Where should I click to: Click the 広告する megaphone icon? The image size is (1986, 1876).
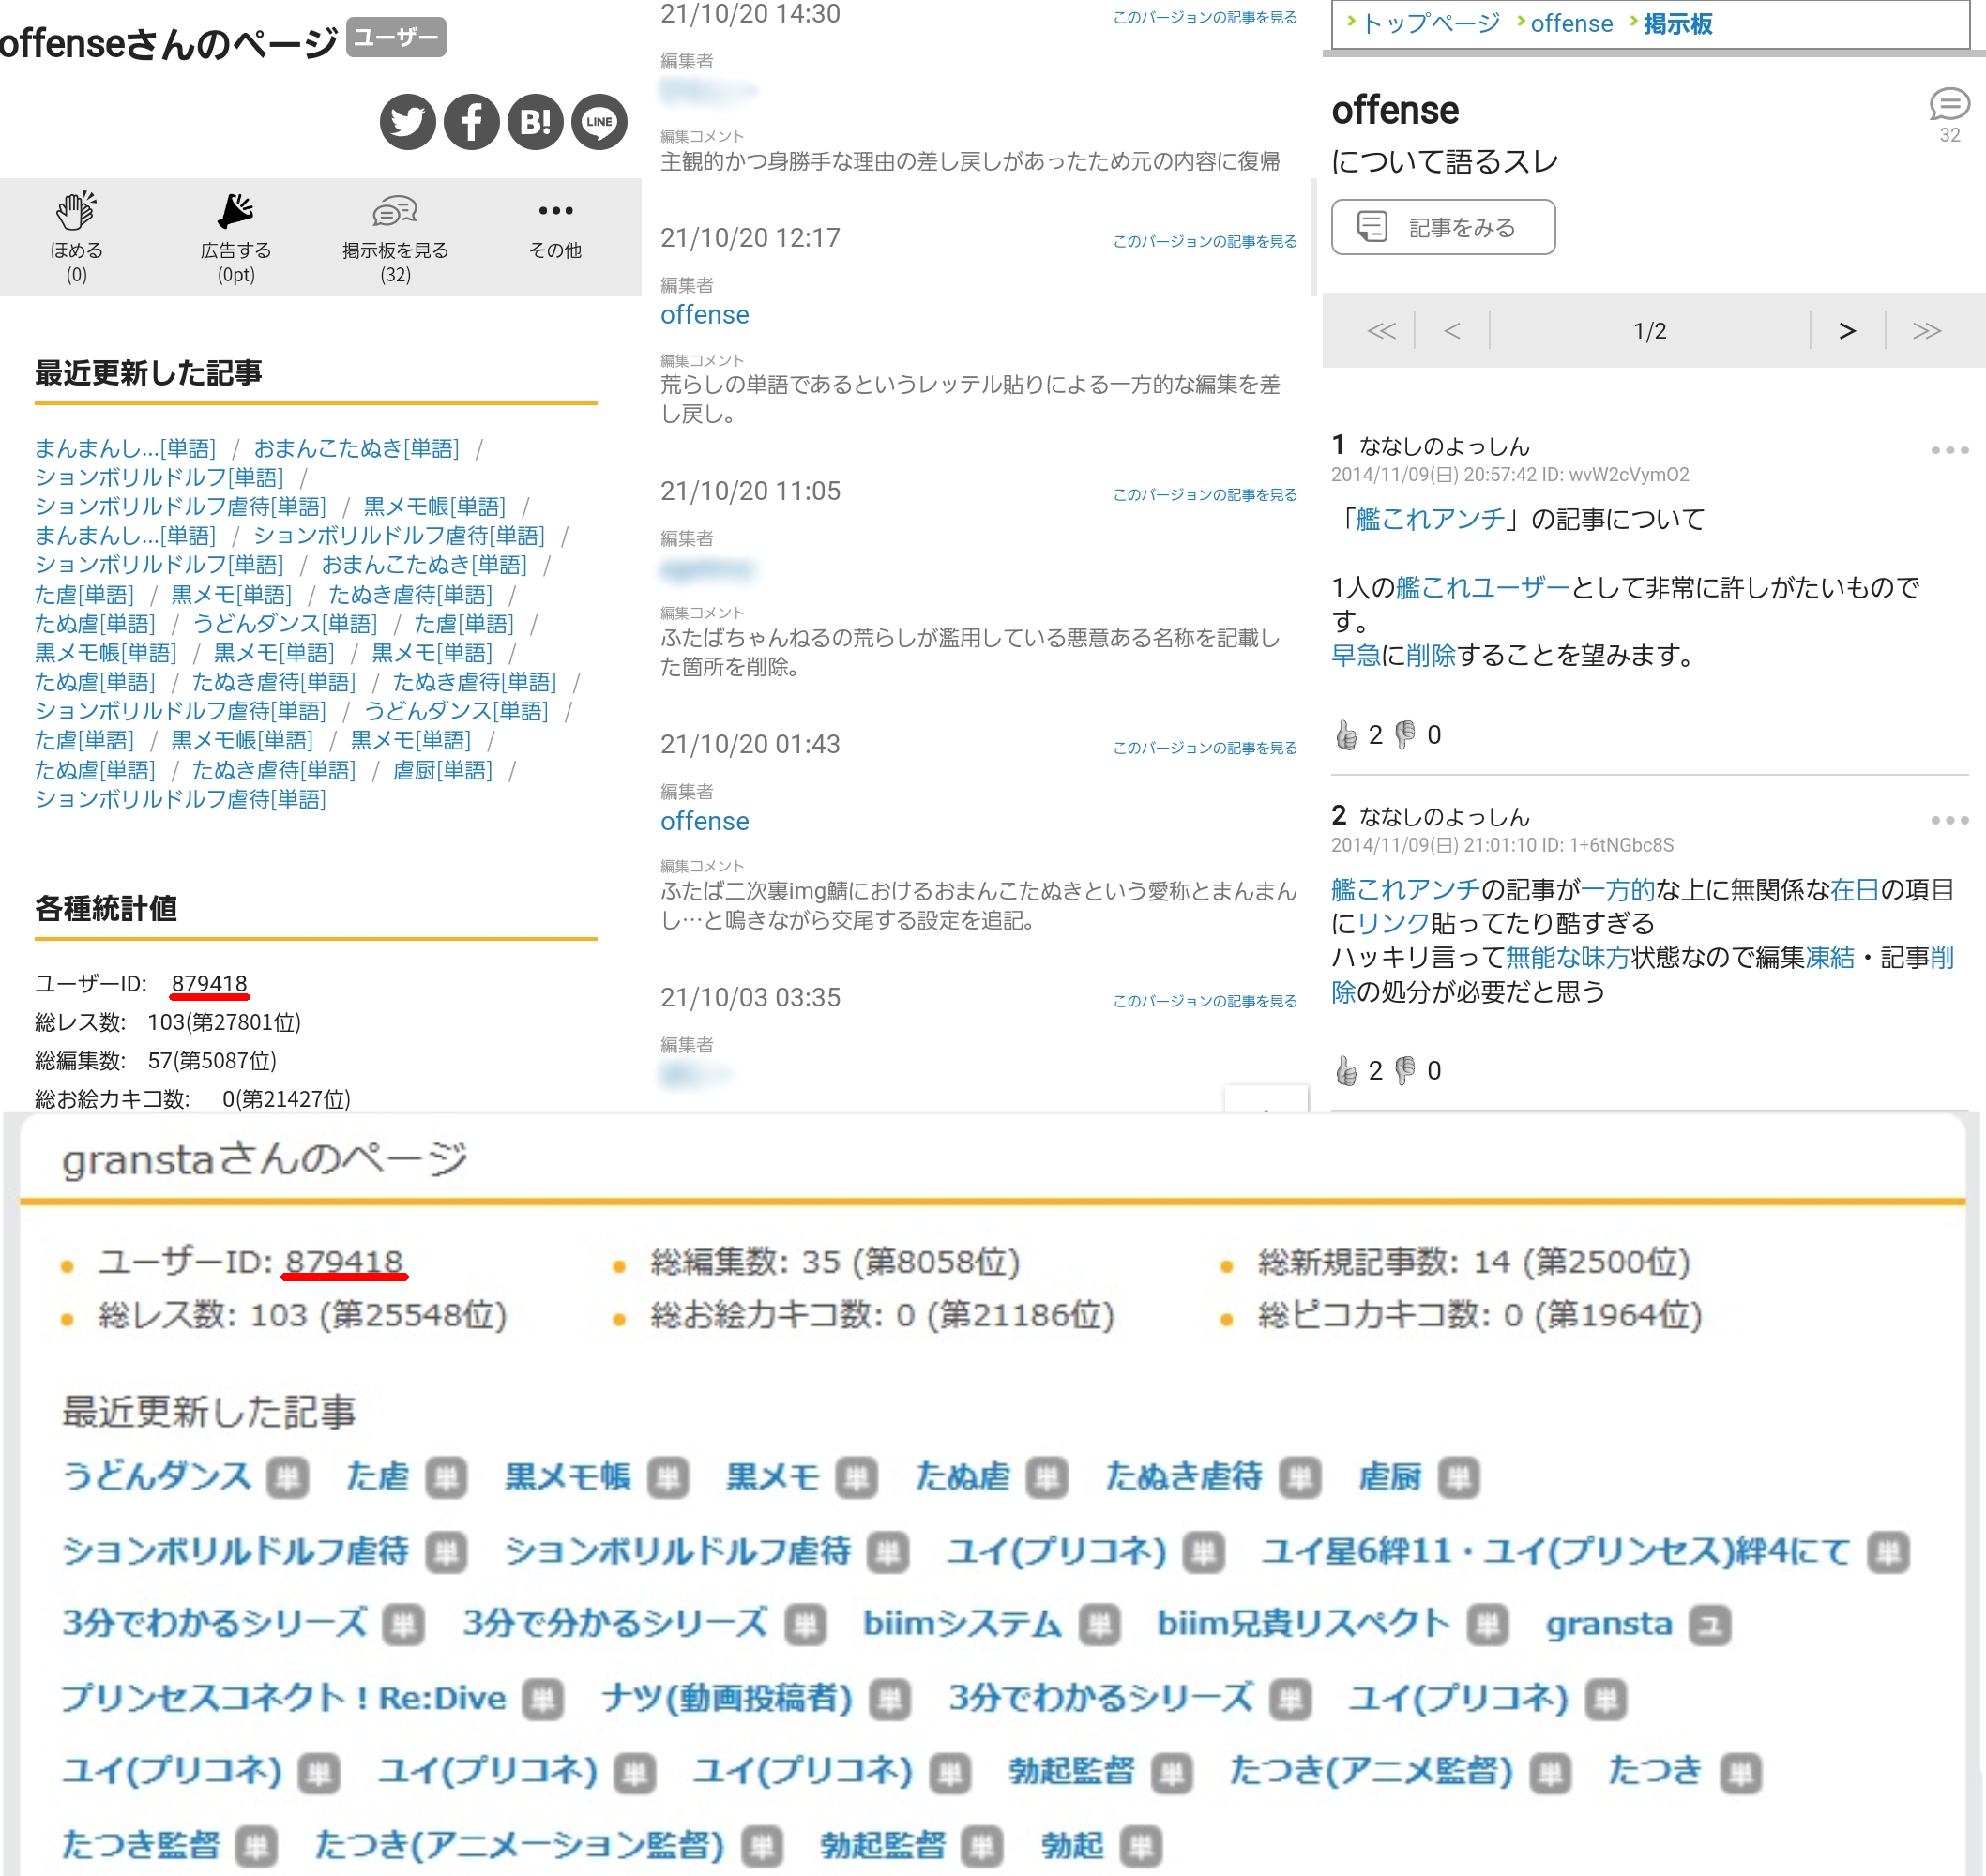coord(236,211)
